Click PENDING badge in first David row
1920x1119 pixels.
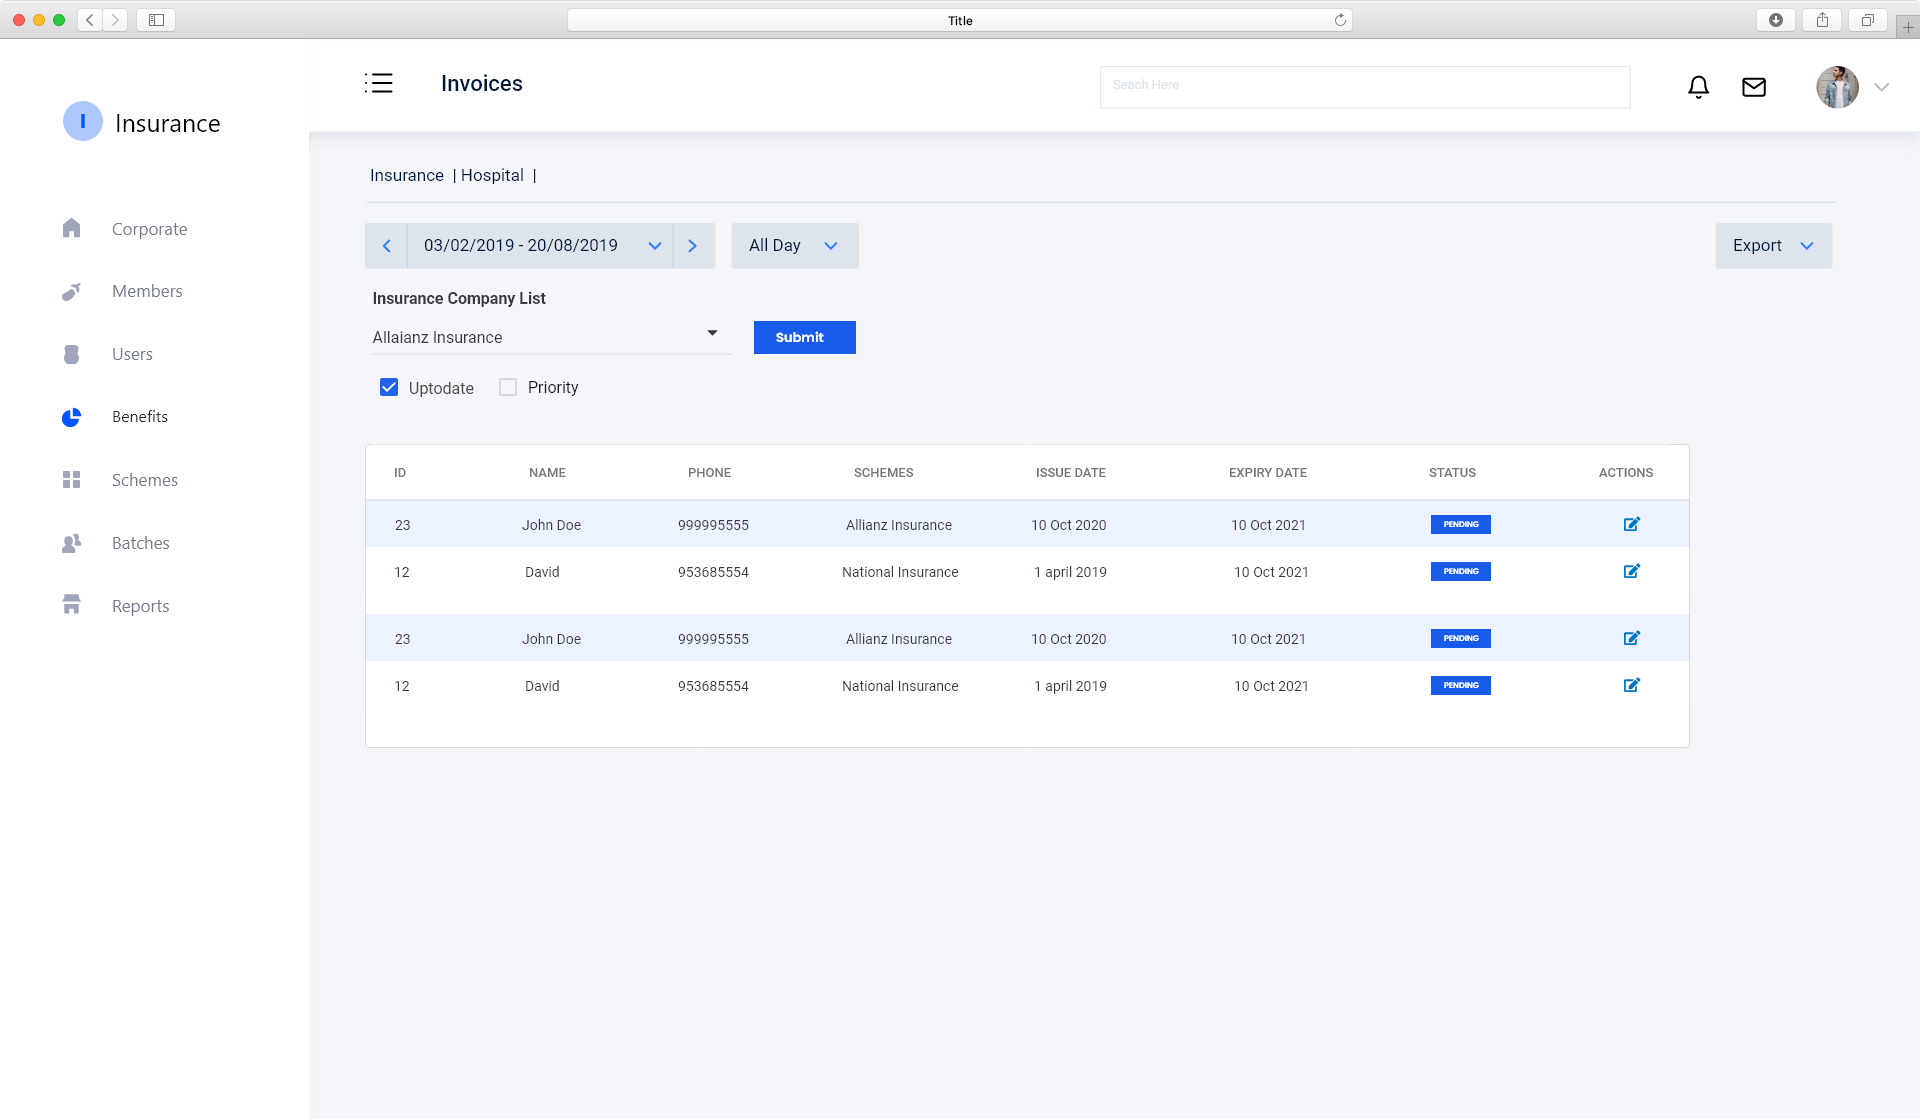tap(1460, 571)
